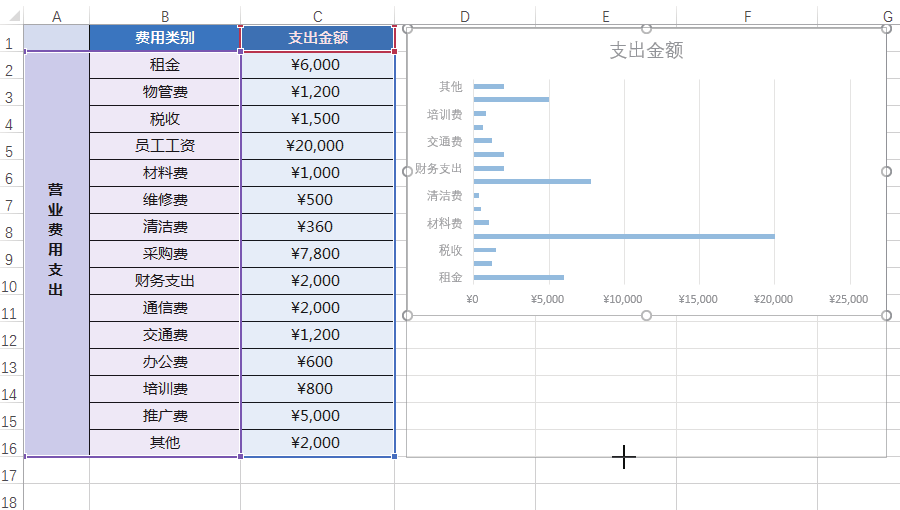Select the longest bar in the chart
This screenshot has width=900, height=510.
click(x=624, y=236)
